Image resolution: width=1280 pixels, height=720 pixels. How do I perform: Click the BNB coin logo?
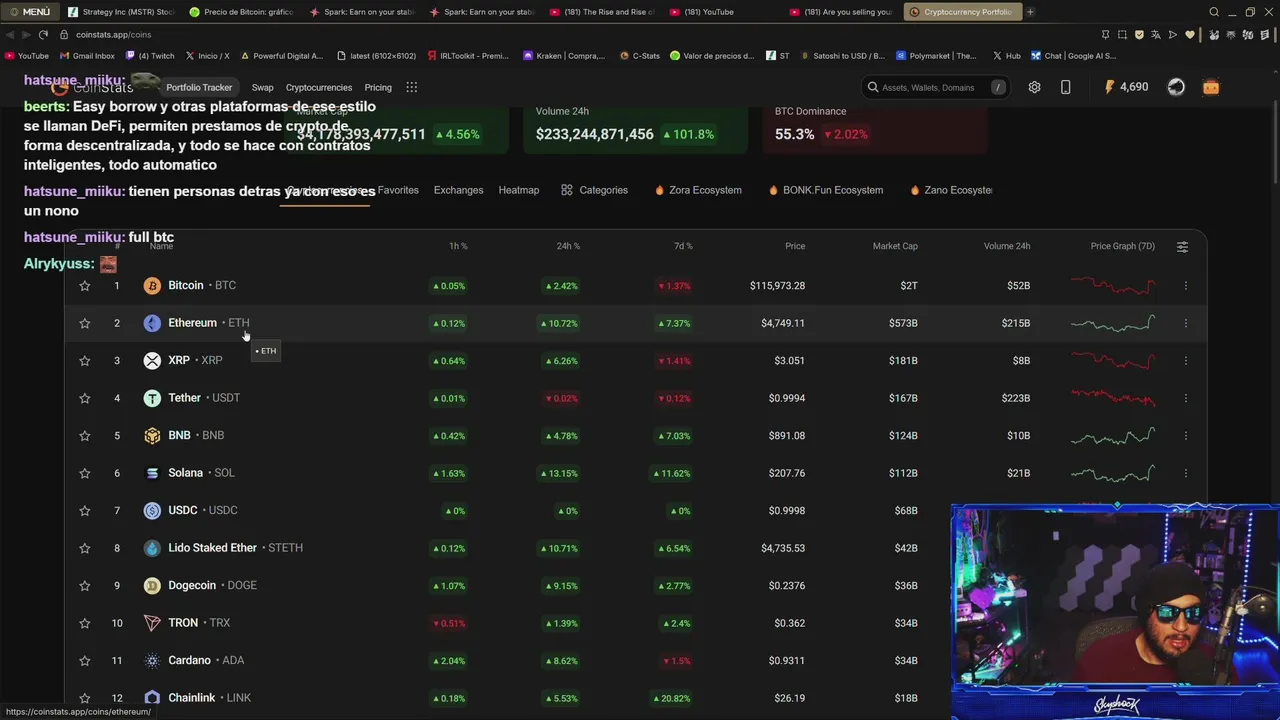point(152,436)
